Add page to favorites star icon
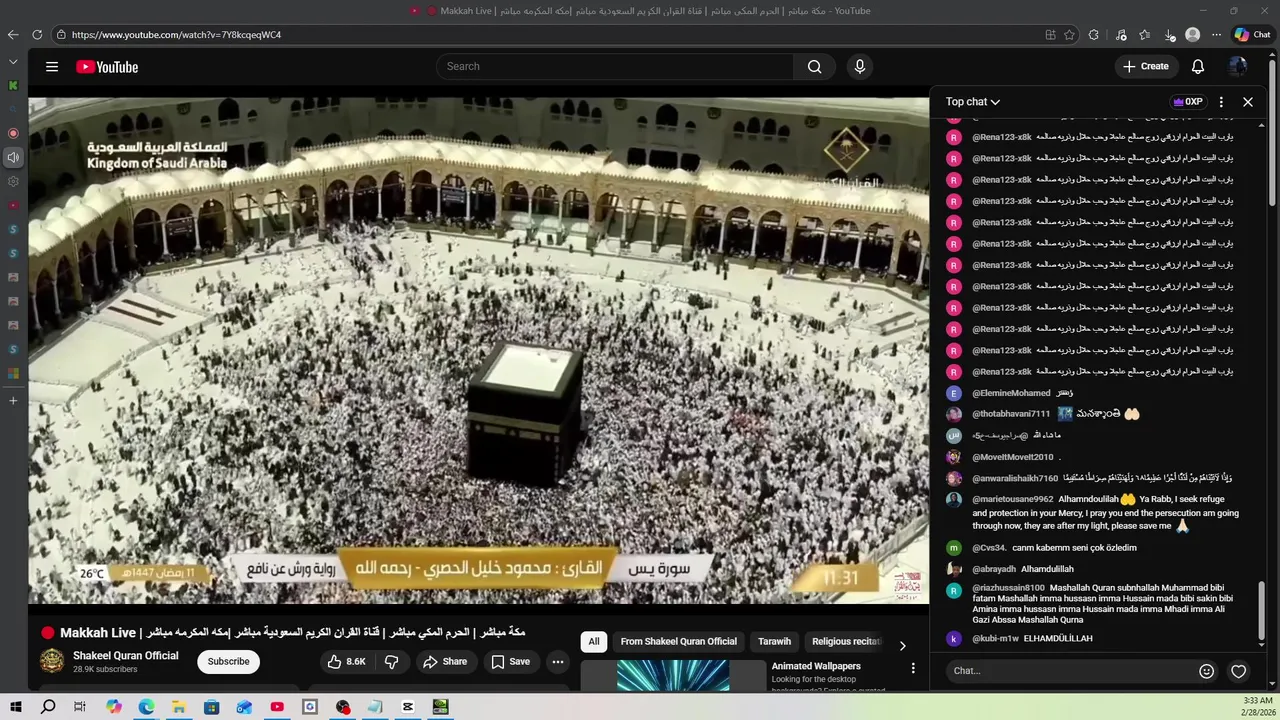Image resolution: width=1280 pixels, height=720 pixels. tap(1069, 34)
